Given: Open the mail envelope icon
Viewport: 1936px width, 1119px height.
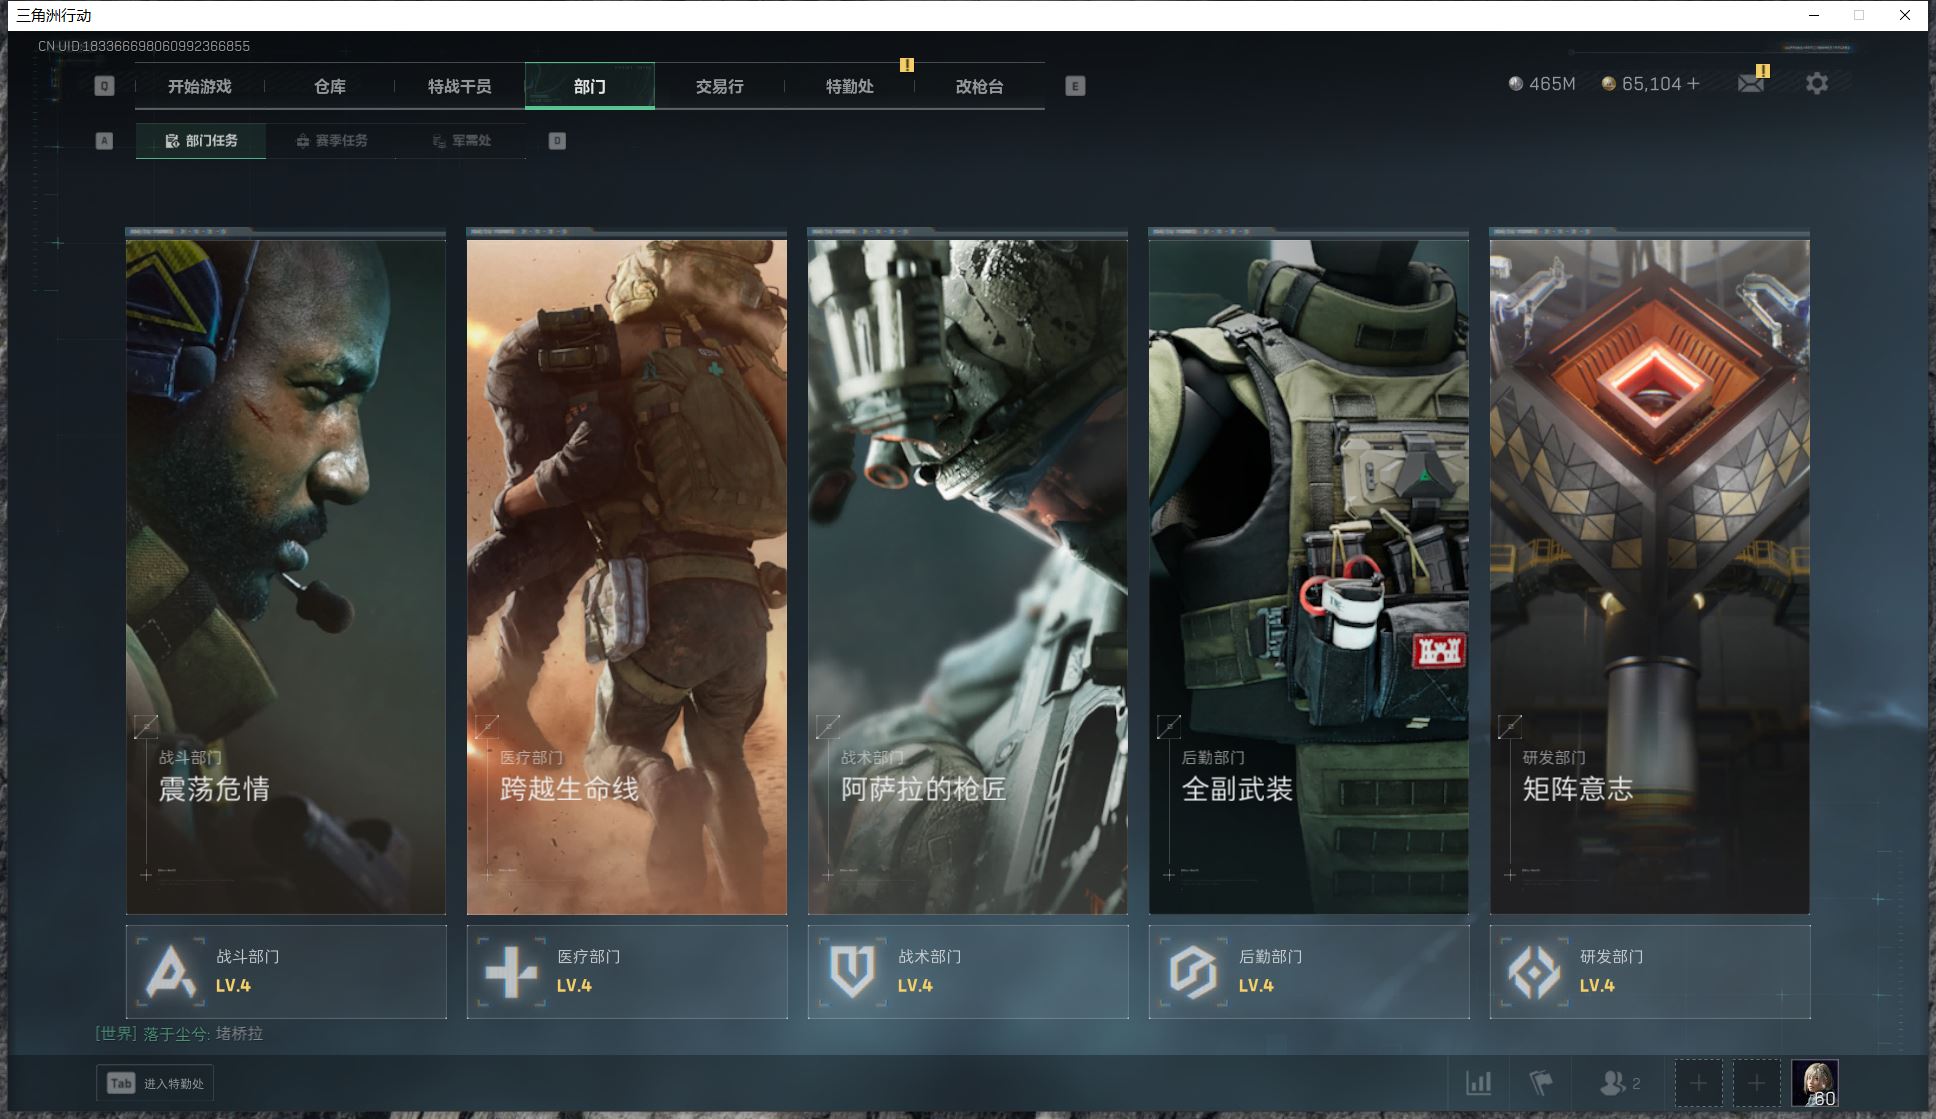Looking at the screenshot, I should tap(1750, 84).
